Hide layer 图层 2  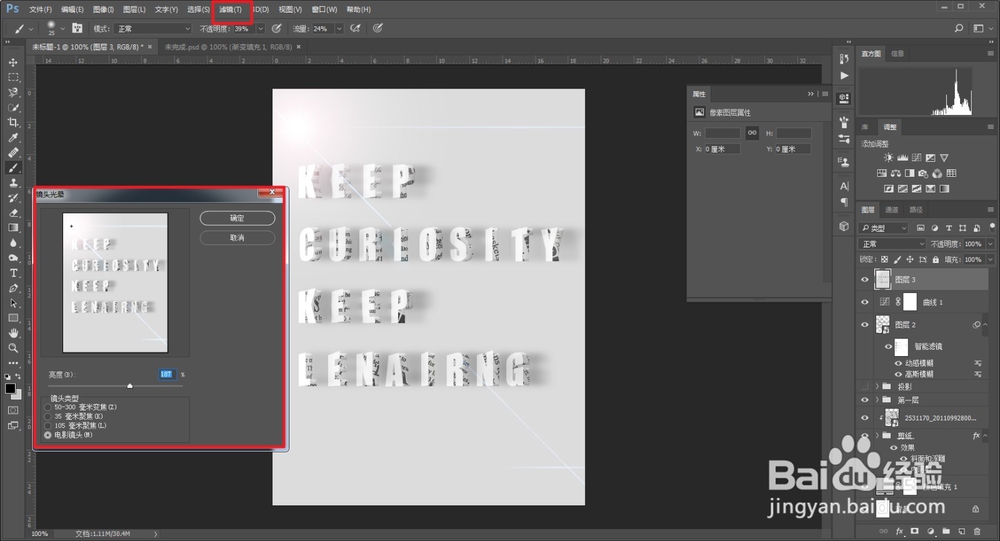tap(865, 325)
